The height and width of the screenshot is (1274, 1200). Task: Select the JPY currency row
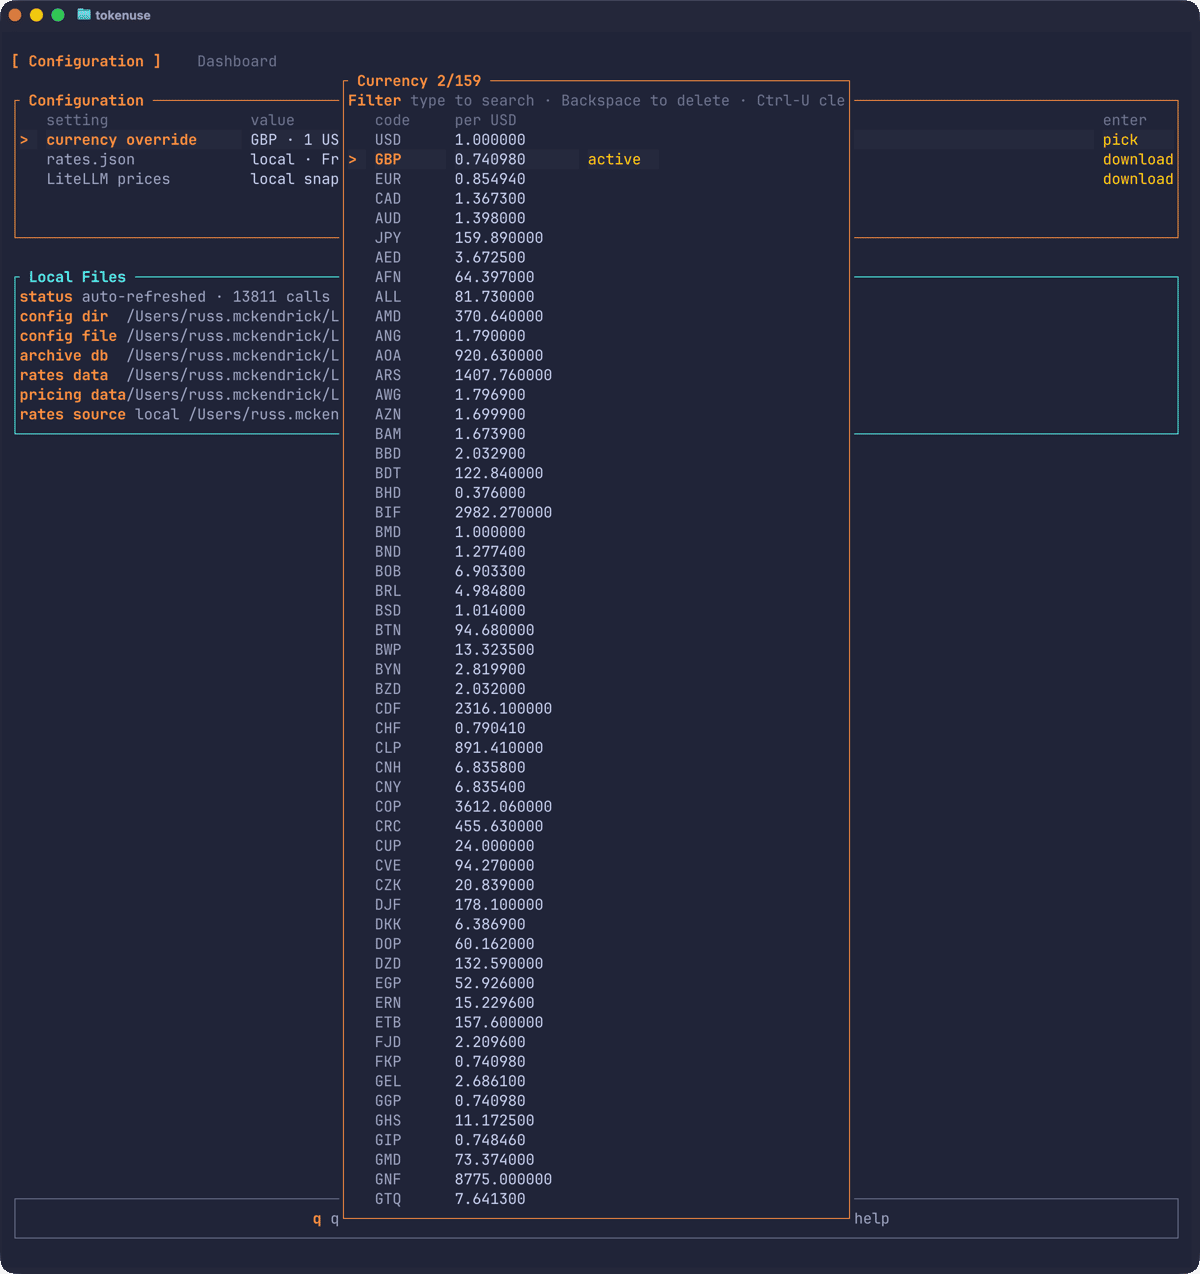(597, 238)
